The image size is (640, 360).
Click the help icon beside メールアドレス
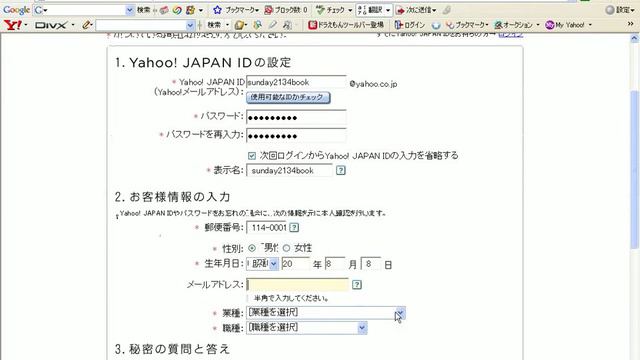pos(357,284)
